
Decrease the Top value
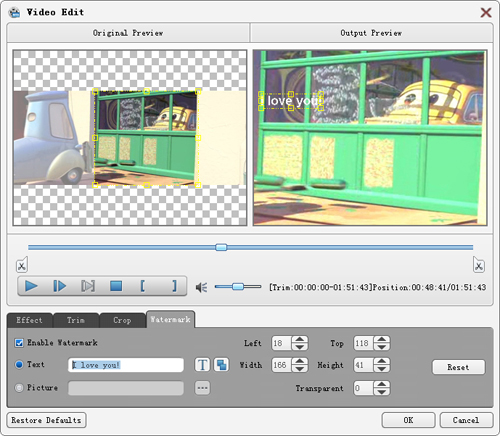(x=382, y=347)
